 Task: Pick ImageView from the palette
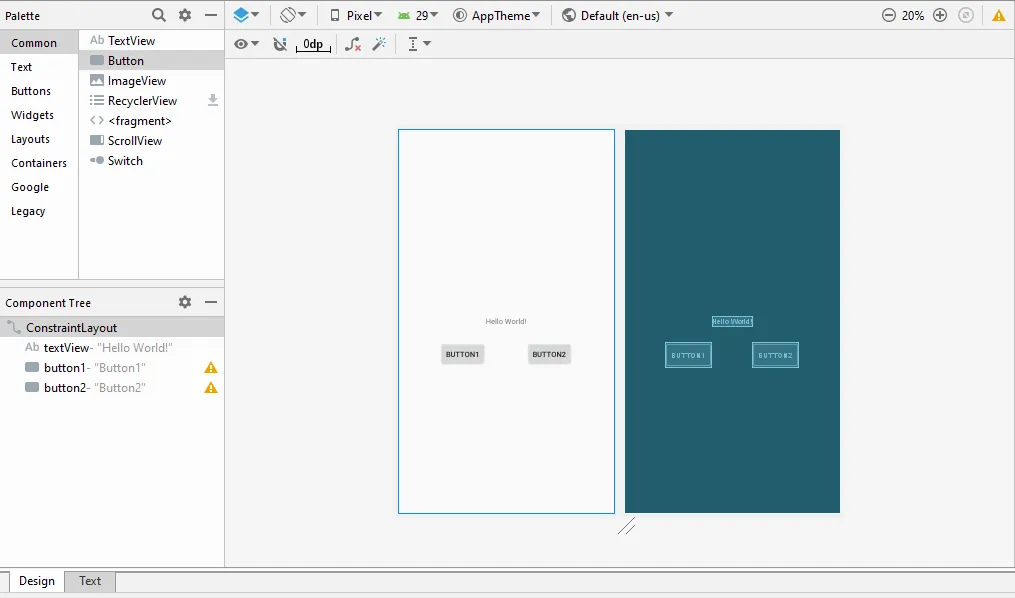pyautogui.click(x=151, y=80)
